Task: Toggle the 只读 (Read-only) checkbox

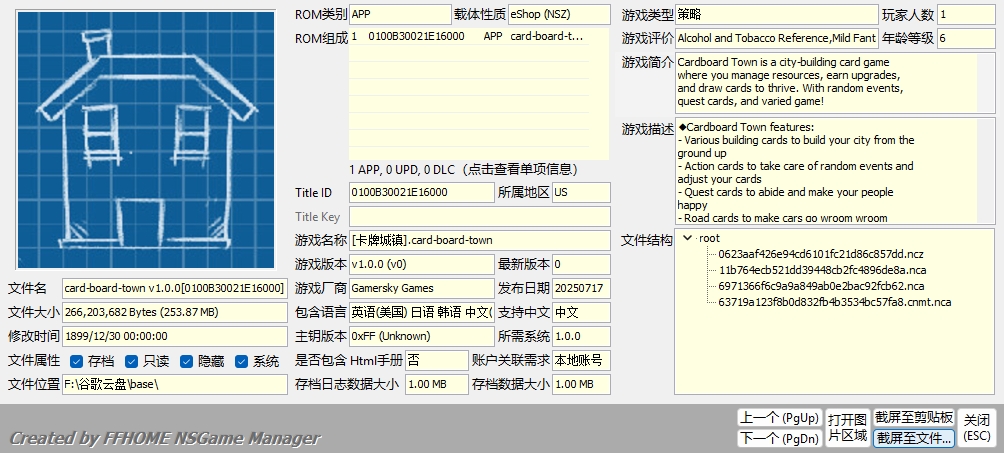Action: coord(132,361)
